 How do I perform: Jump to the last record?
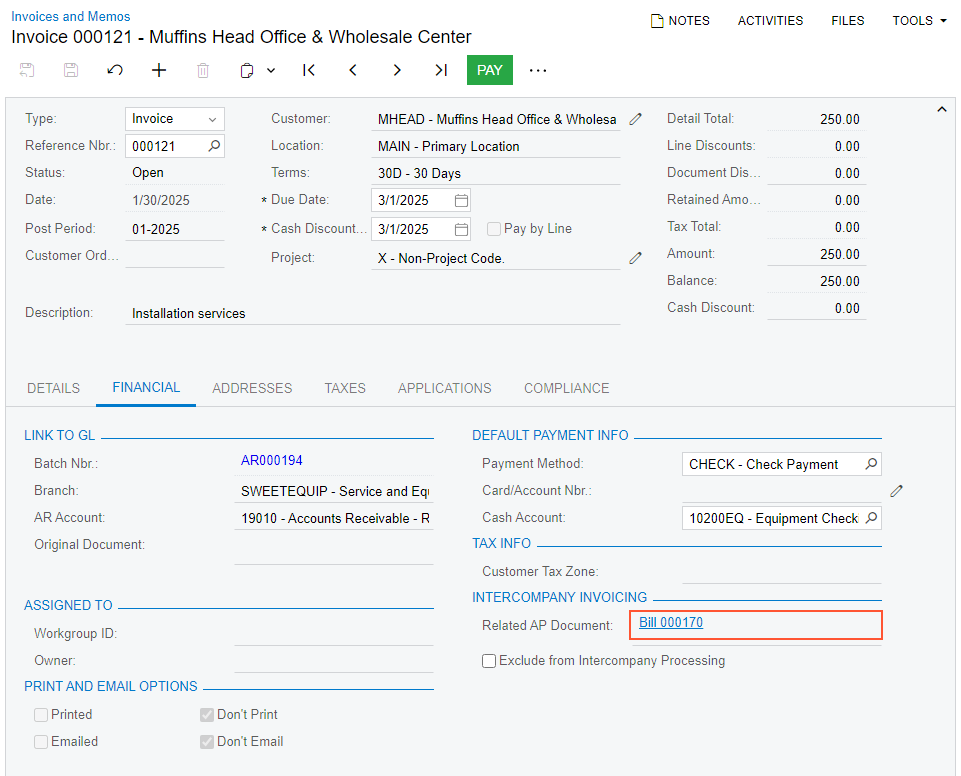pos(441,70)
